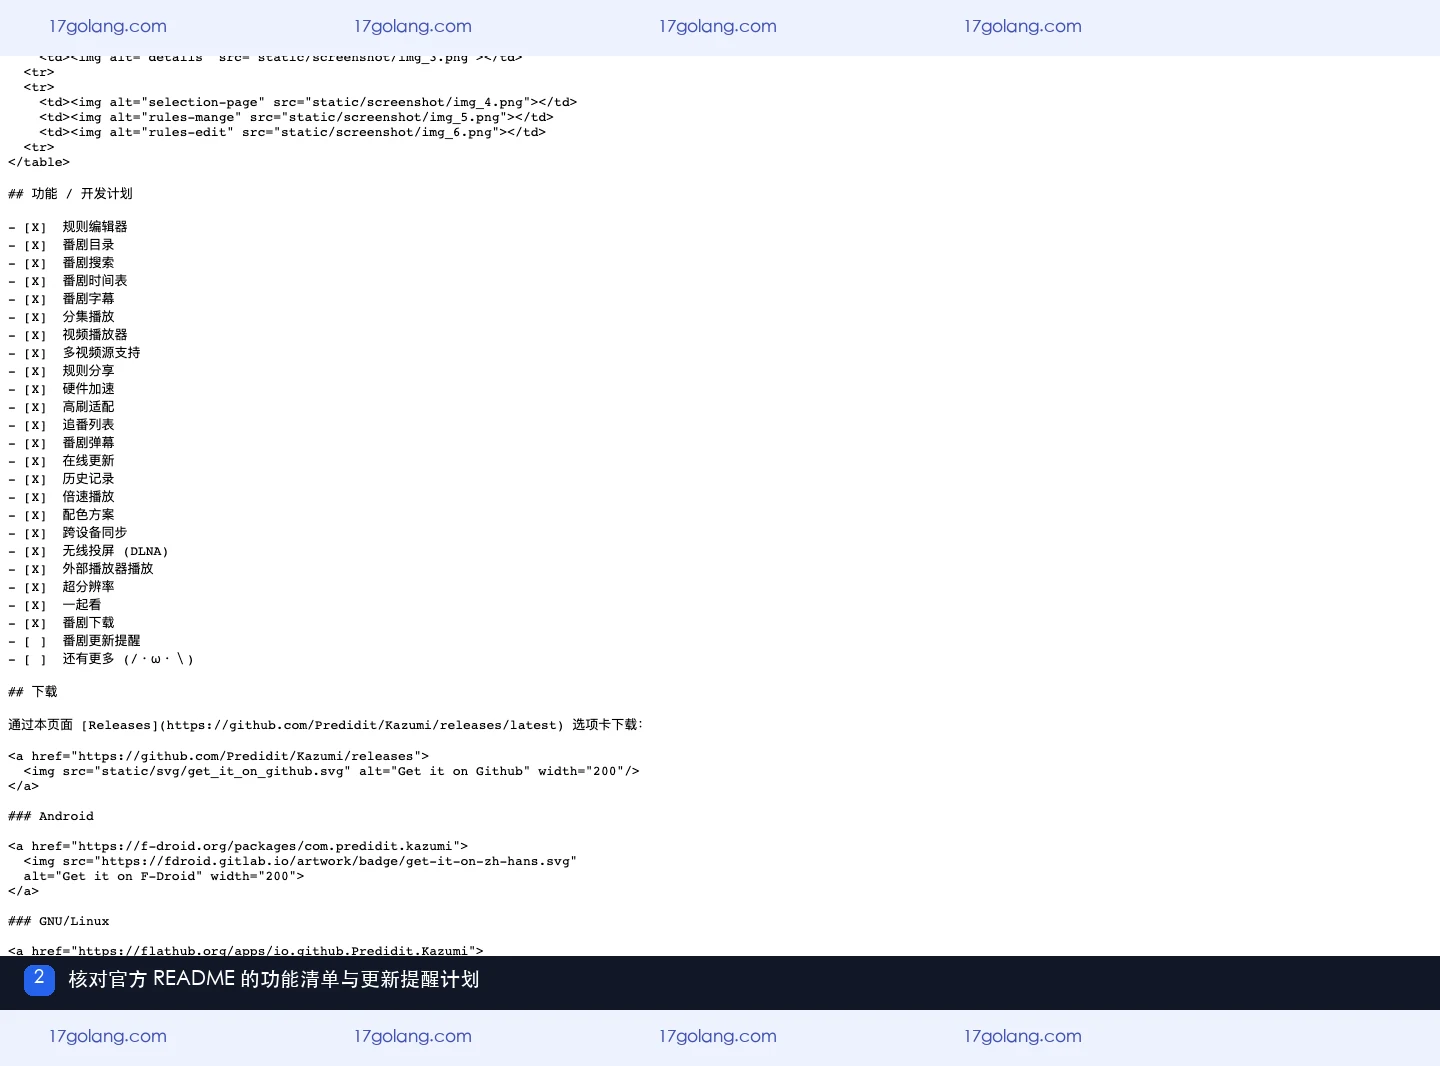
Task: Select the "视频播放器" list entry
Action: tap(68, 335)
